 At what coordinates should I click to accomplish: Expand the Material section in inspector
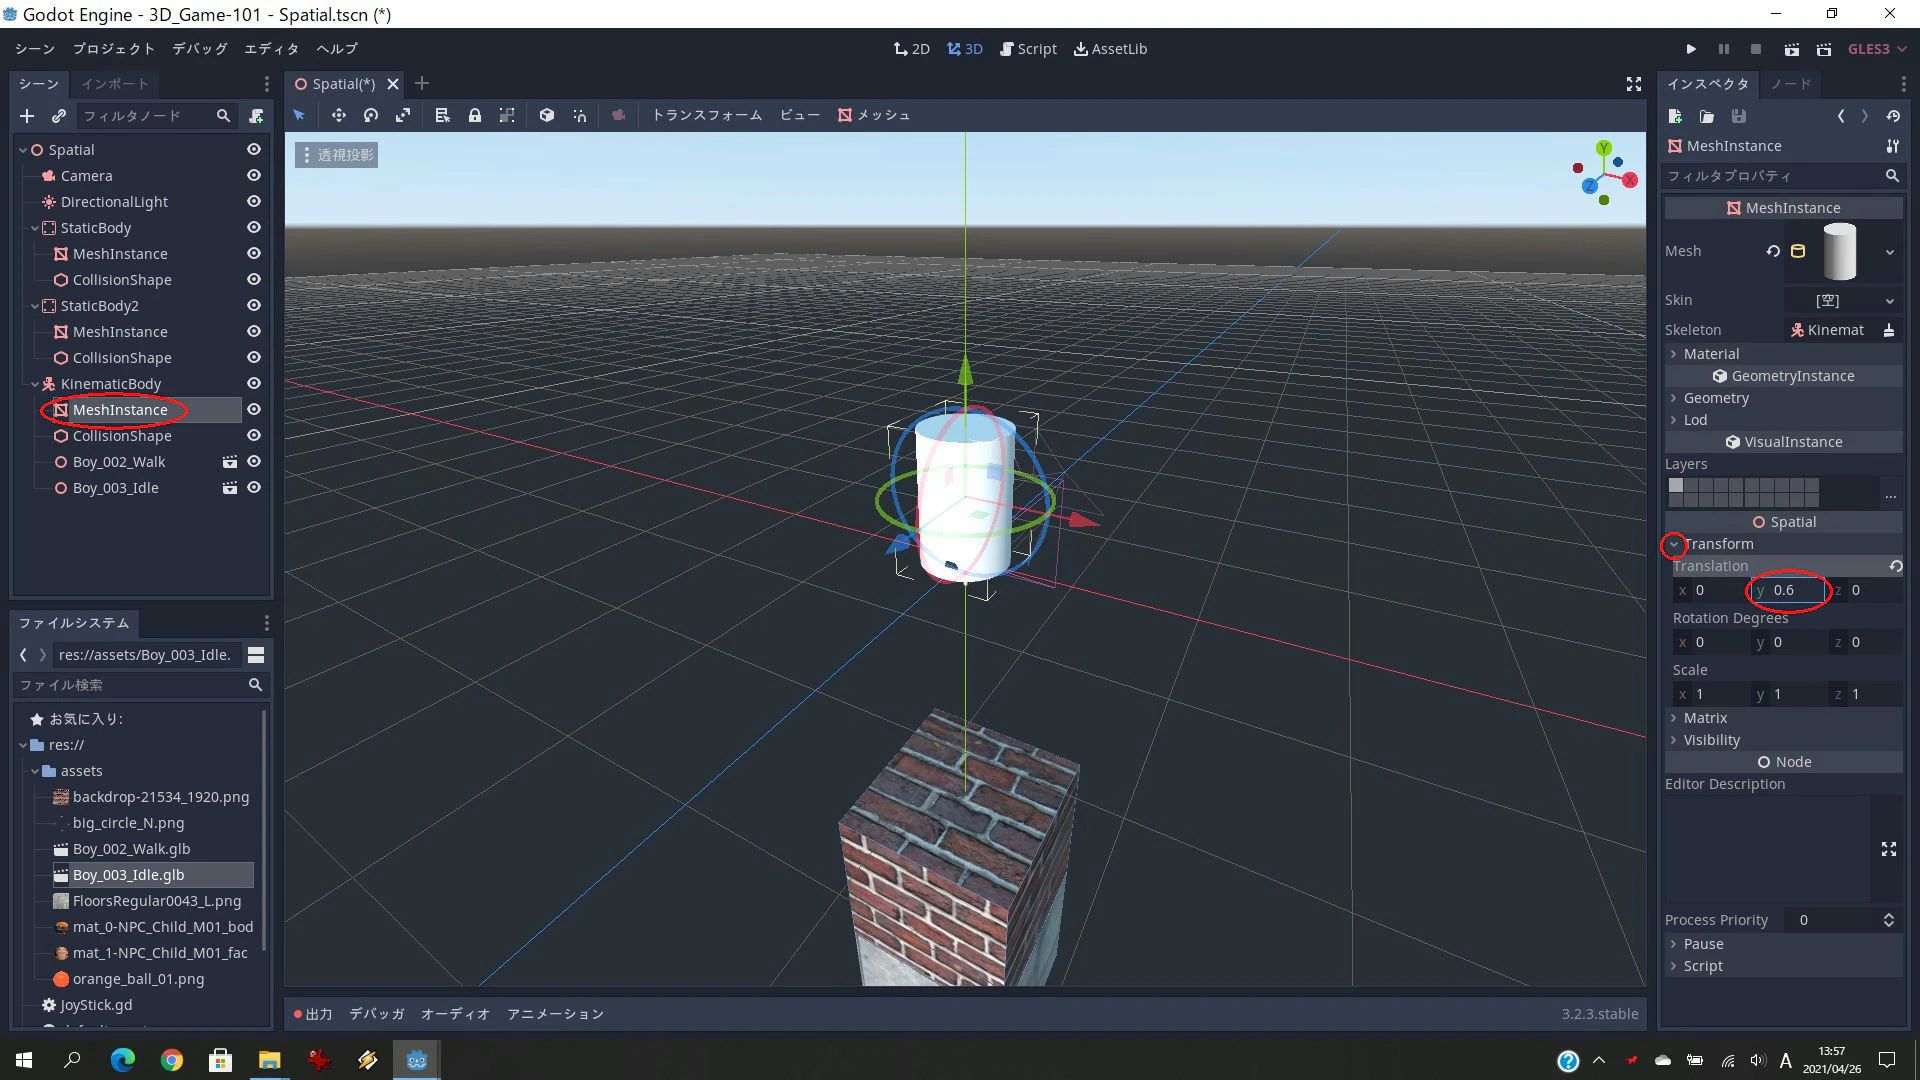pos(1783,354)
